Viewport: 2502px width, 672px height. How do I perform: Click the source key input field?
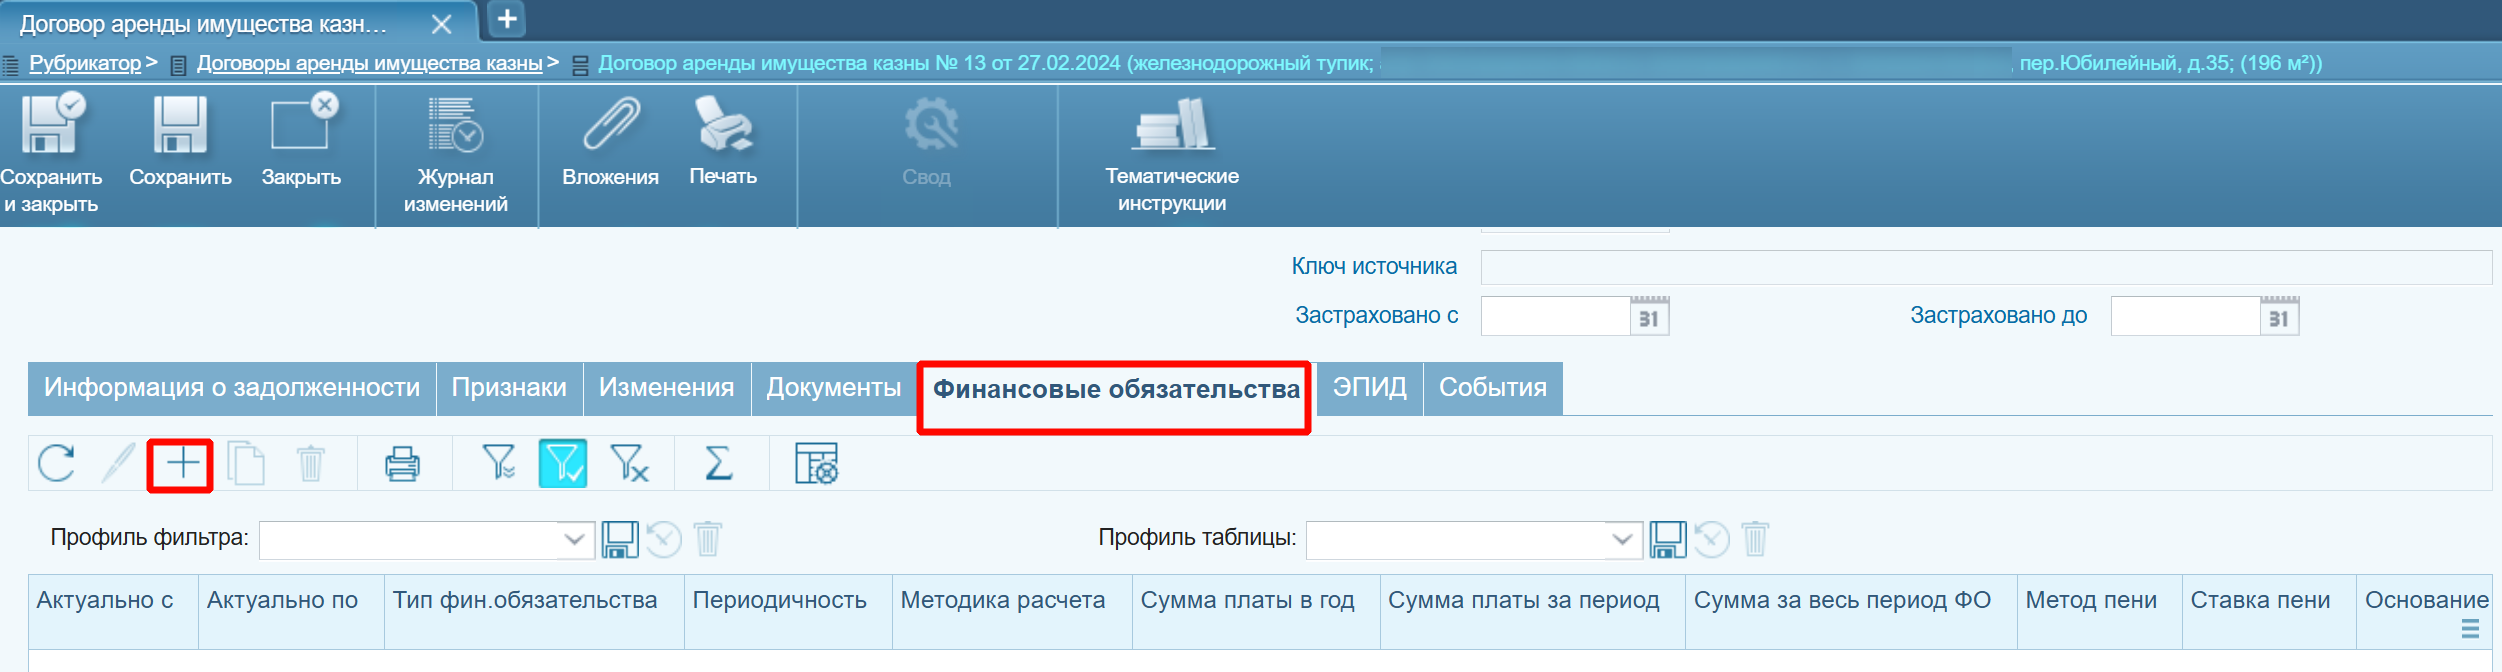click(1985, 267)
